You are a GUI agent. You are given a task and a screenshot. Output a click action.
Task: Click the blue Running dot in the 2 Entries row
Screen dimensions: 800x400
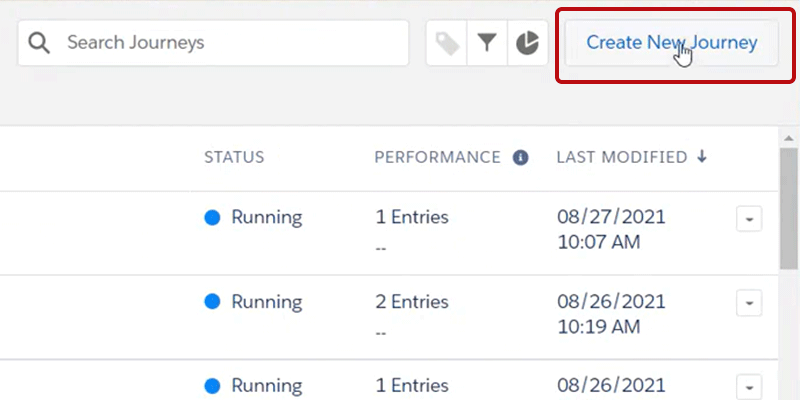[x=212, y=302]
